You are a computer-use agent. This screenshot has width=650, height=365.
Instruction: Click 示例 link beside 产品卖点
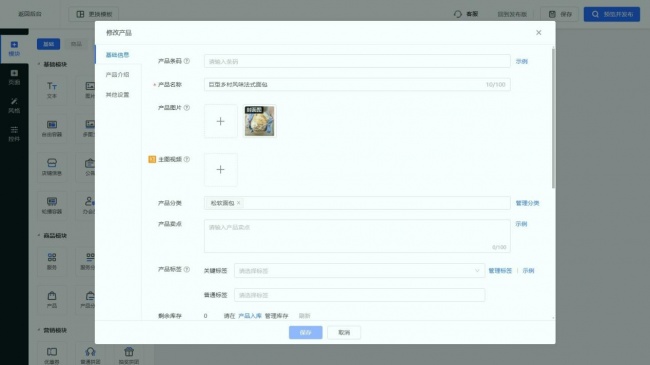[x=521, y=224]
